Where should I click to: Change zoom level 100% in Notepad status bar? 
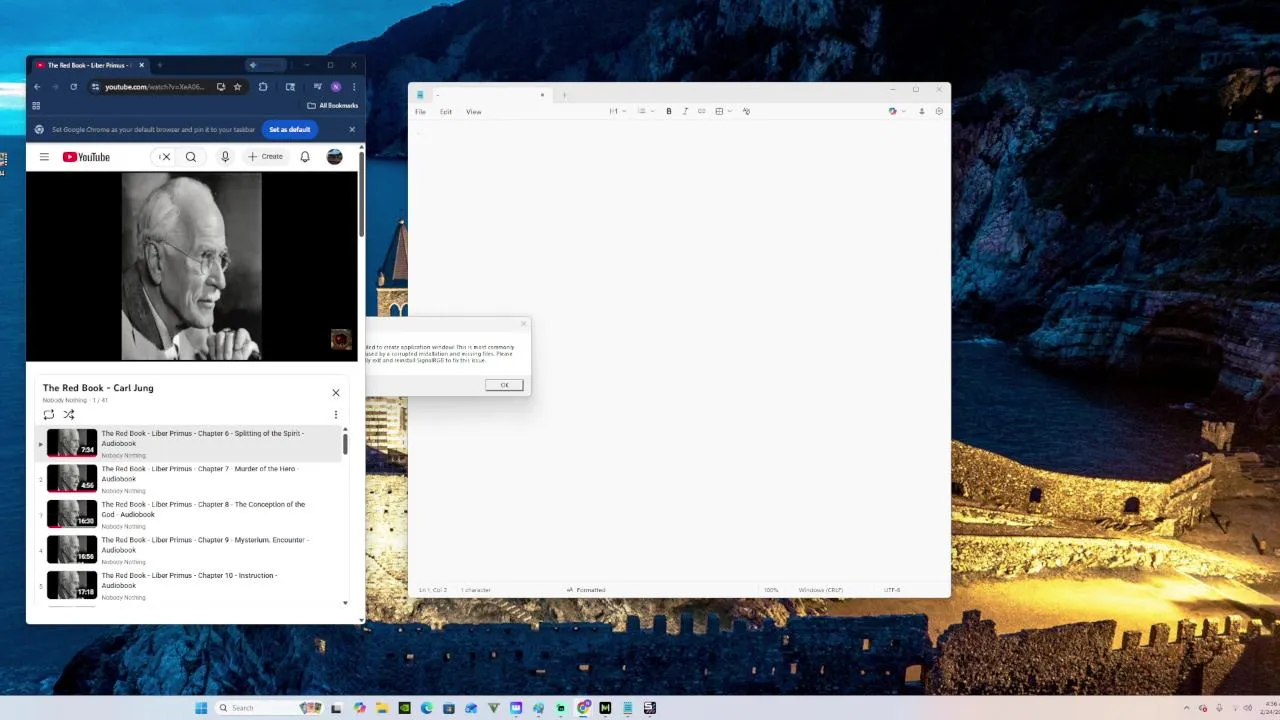(x=771, y=590)
